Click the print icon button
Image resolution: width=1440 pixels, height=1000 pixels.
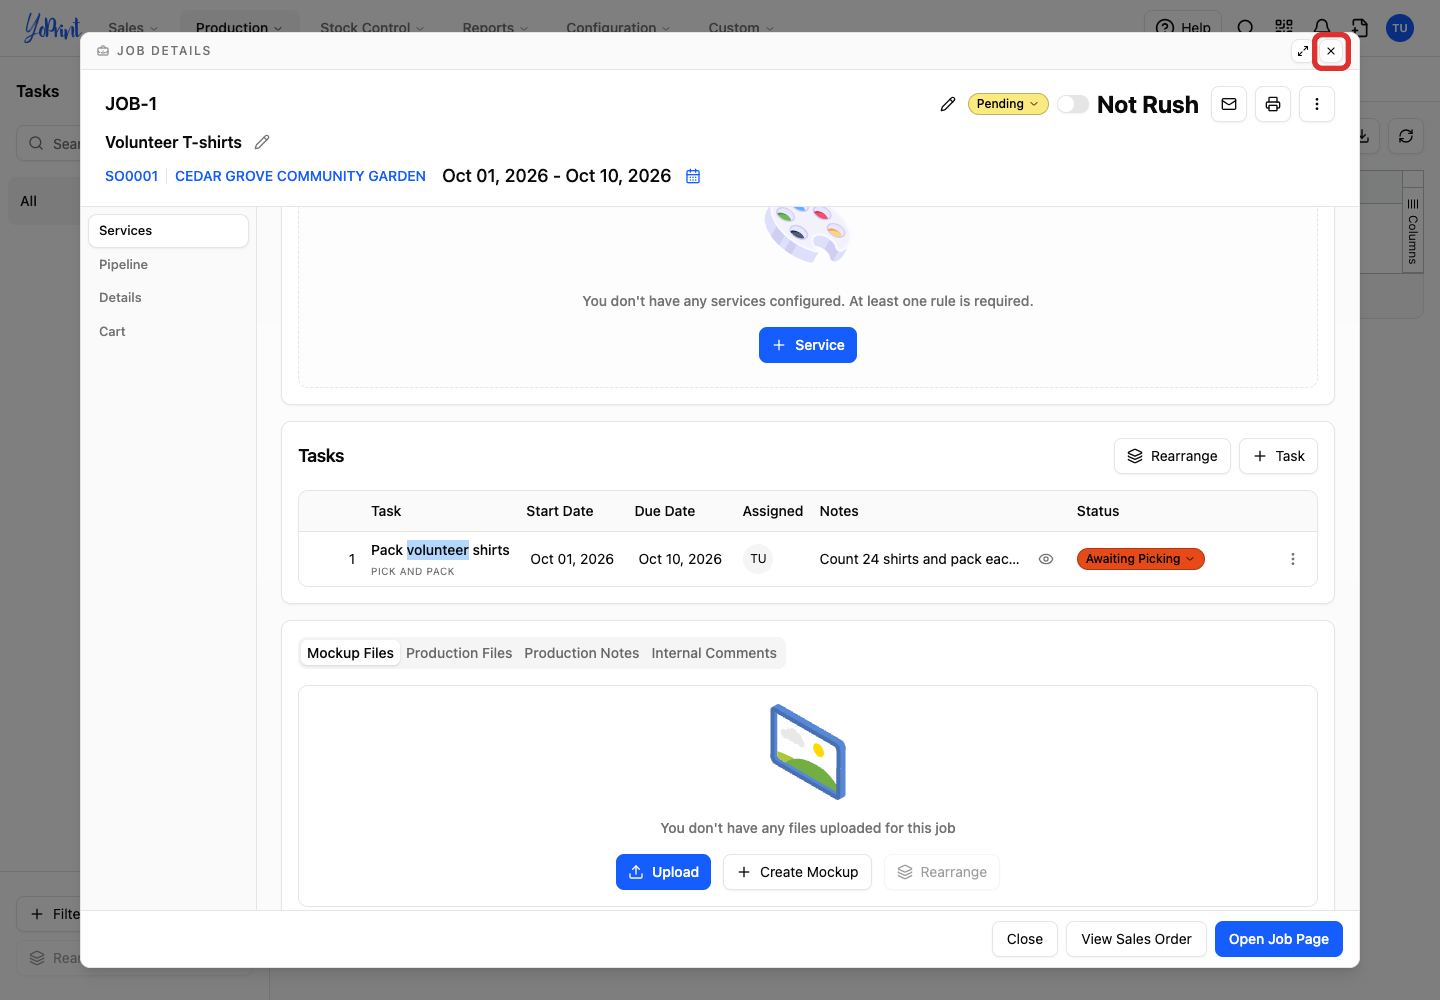click(1273, 104)
